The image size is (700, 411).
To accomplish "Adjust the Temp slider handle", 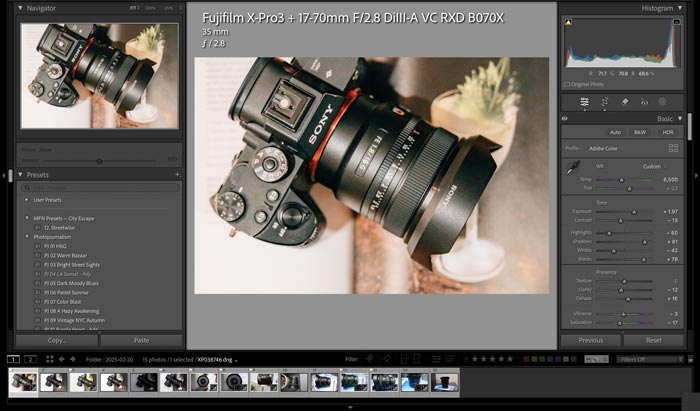I will pyautogui.click(x=621, y=180).
